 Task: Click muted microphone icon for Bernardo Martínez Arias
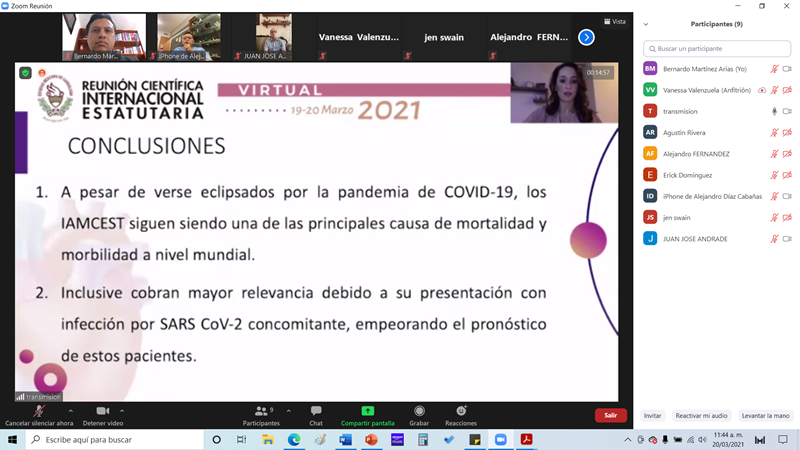pos(774,68)
